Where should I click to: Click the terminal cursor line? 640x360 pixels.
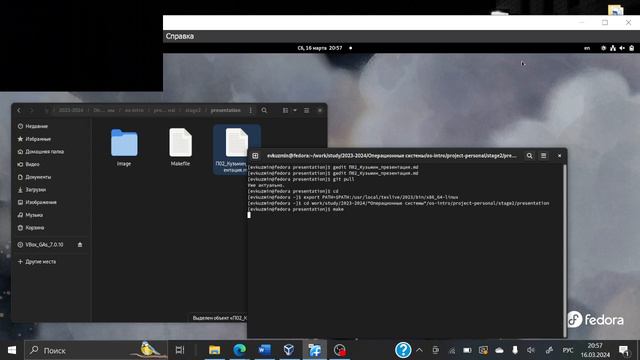coord(249,215)
